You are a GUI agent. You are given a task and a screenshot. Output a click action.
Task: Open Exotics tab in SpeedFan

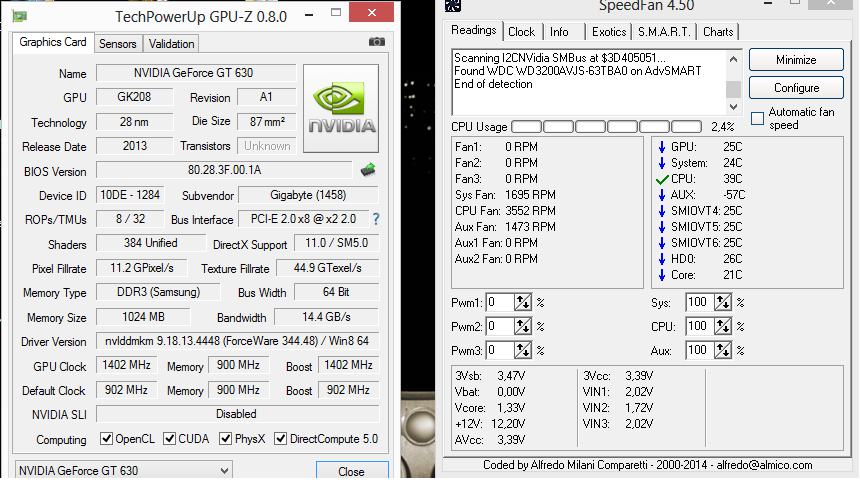(609, 32)
